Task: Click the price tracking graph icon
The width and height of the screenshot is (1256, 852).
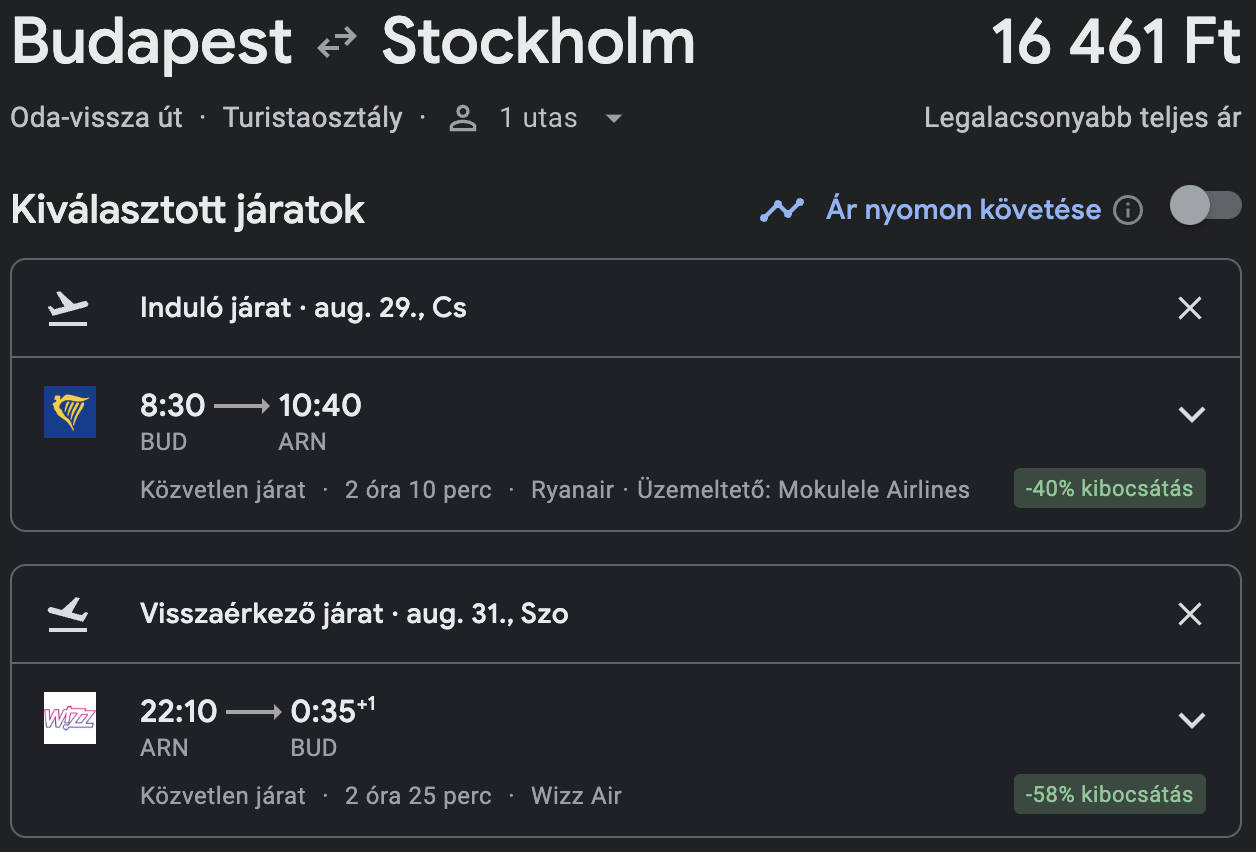Action: click(x=781, y=210)
